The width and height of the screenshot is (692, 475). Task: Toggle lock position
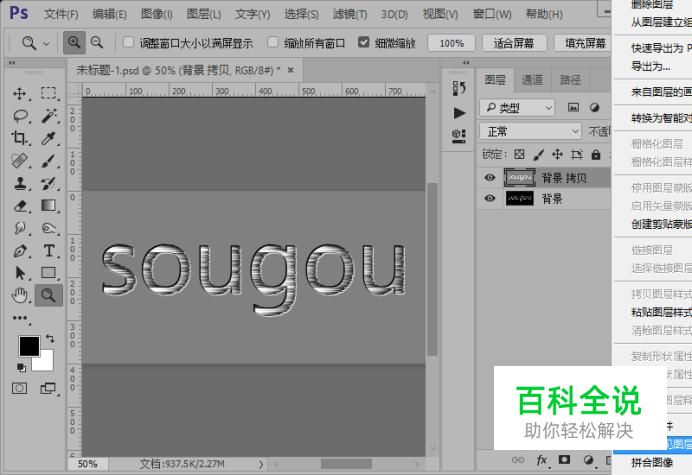click(x=557, y=155)
